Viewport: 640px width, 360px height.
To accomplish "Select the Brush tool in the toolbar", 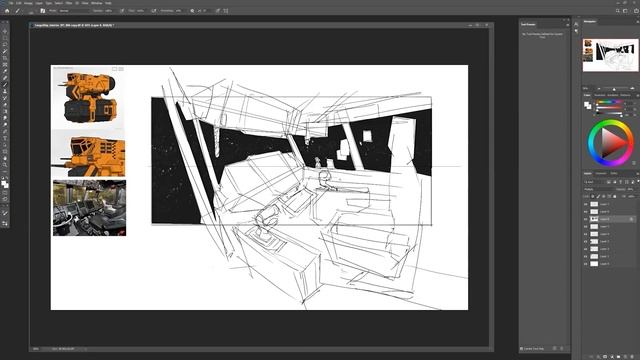I will (x=5, y=84).
